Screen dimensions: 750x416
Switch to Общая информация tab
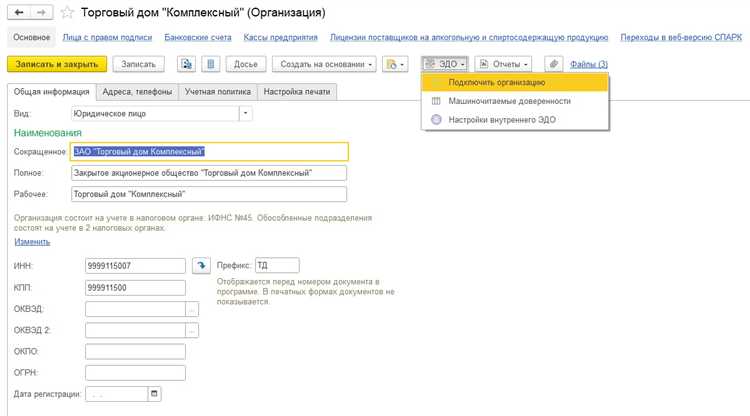pos(52,92)
